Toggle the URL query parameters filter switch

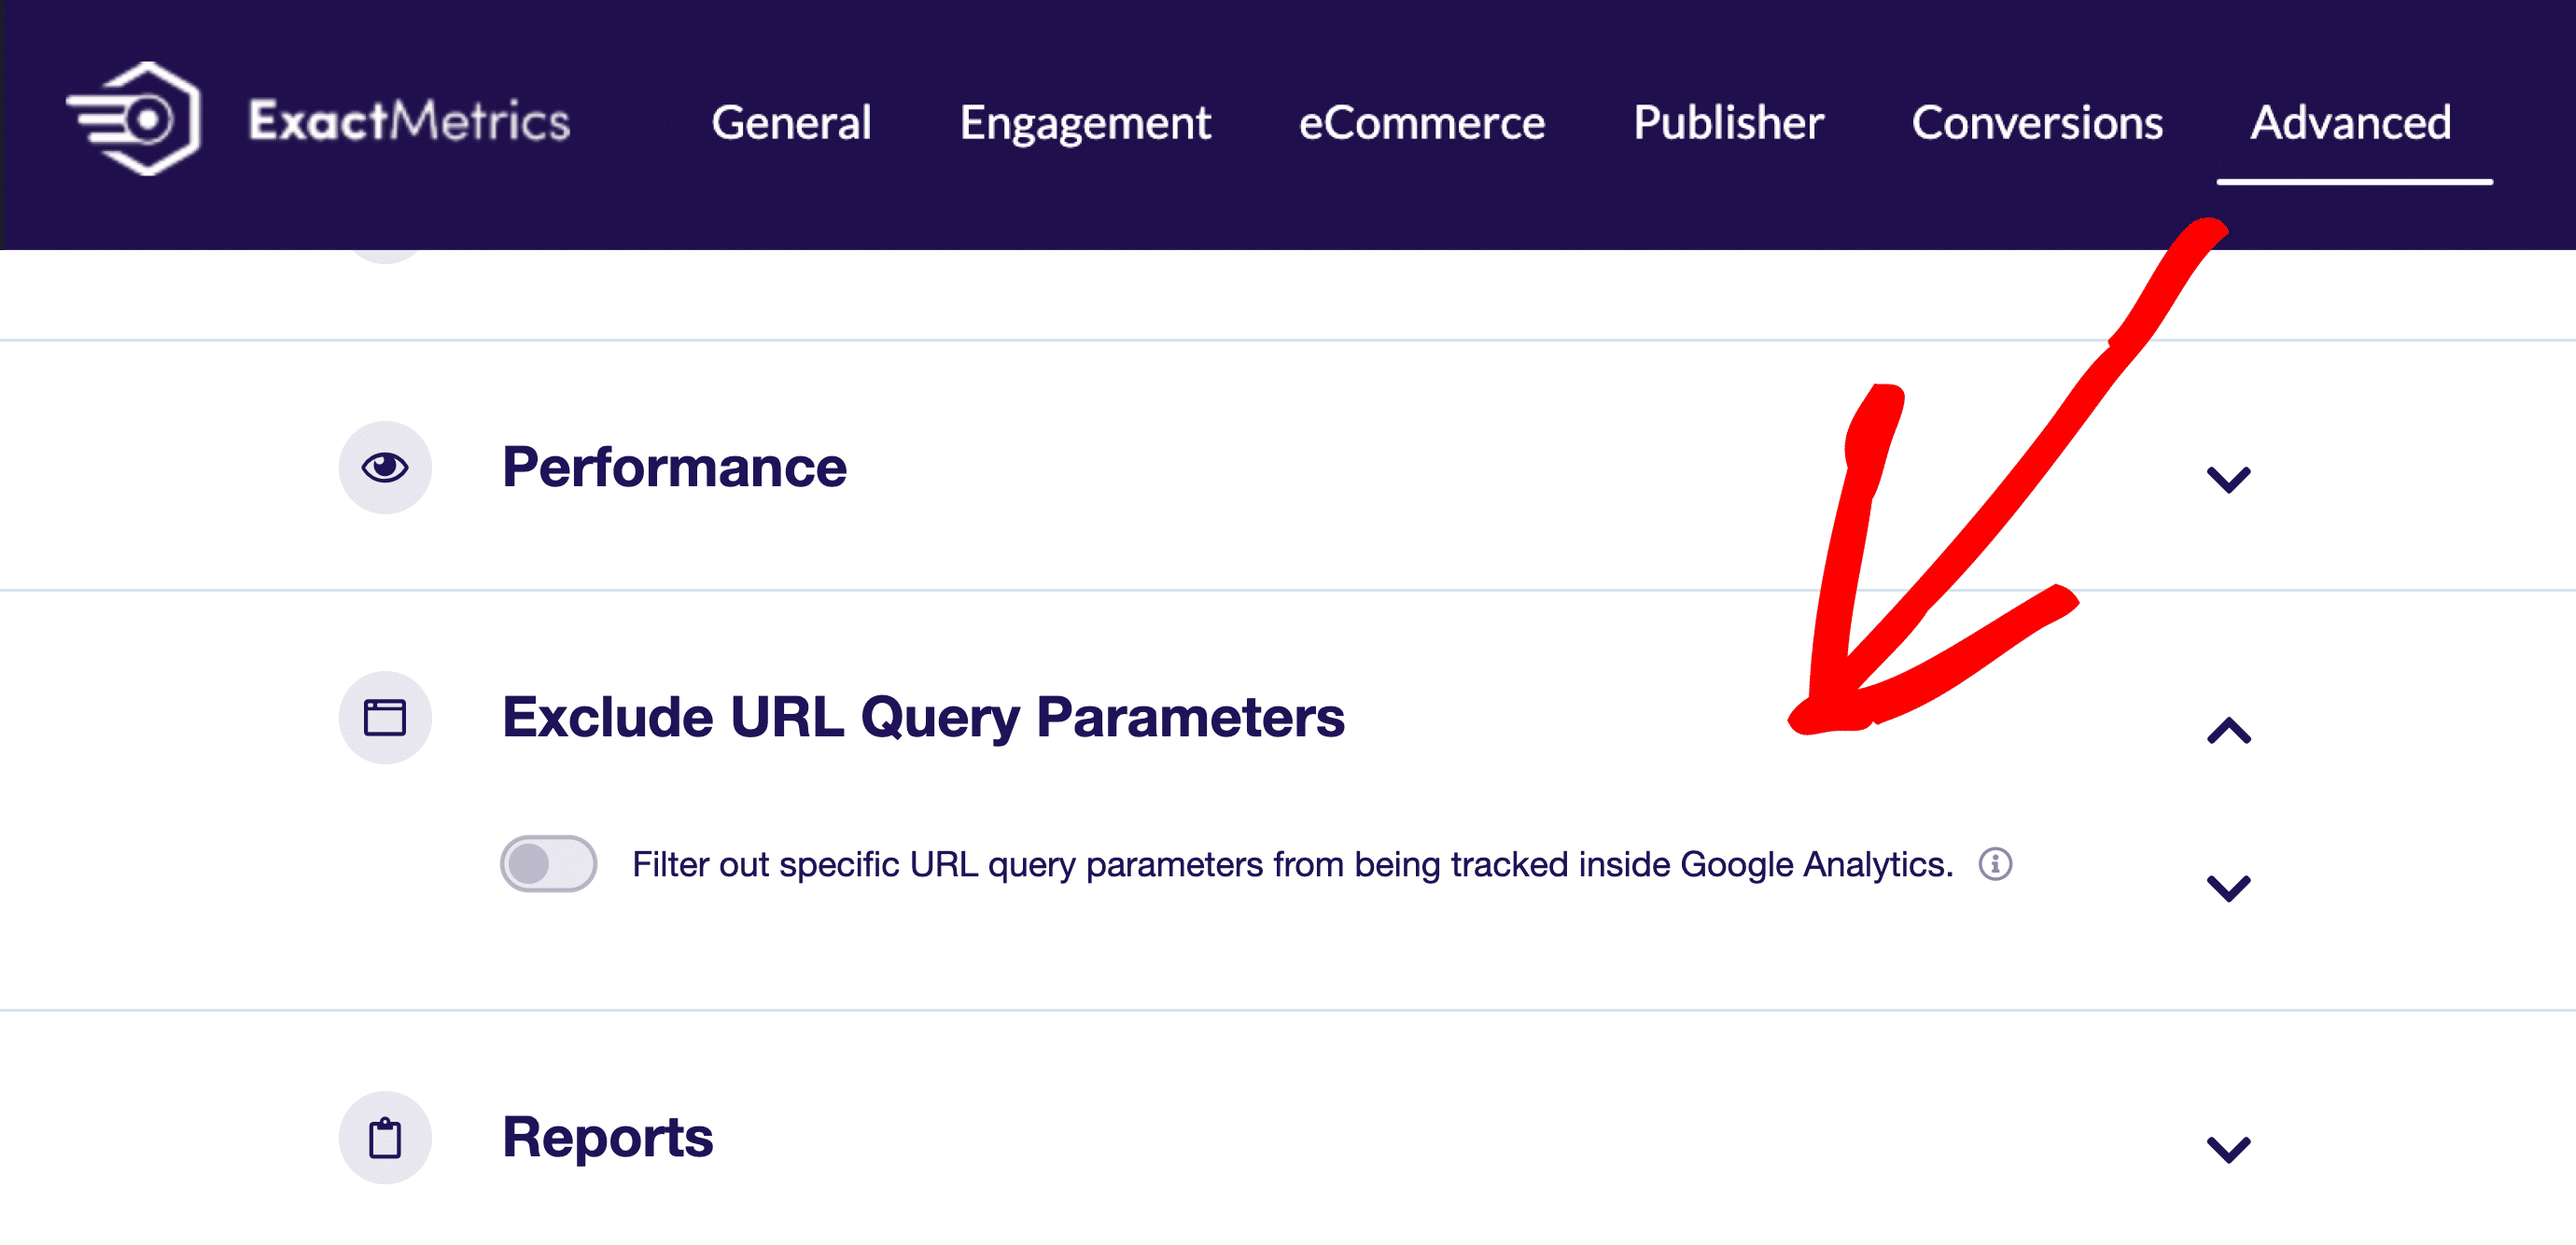[x=548, y=863]
